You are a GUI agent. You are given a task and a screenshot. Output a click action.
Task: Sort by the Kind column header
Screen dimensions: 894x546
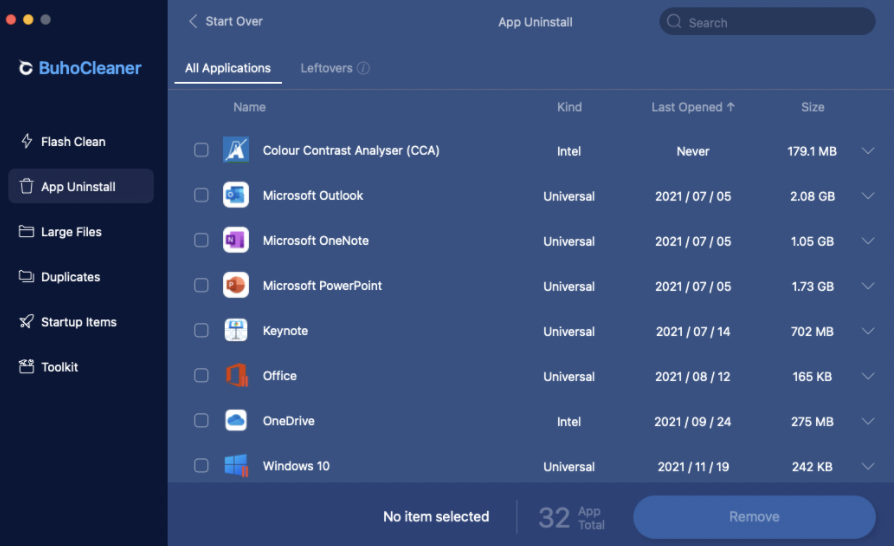pos(569,107)
